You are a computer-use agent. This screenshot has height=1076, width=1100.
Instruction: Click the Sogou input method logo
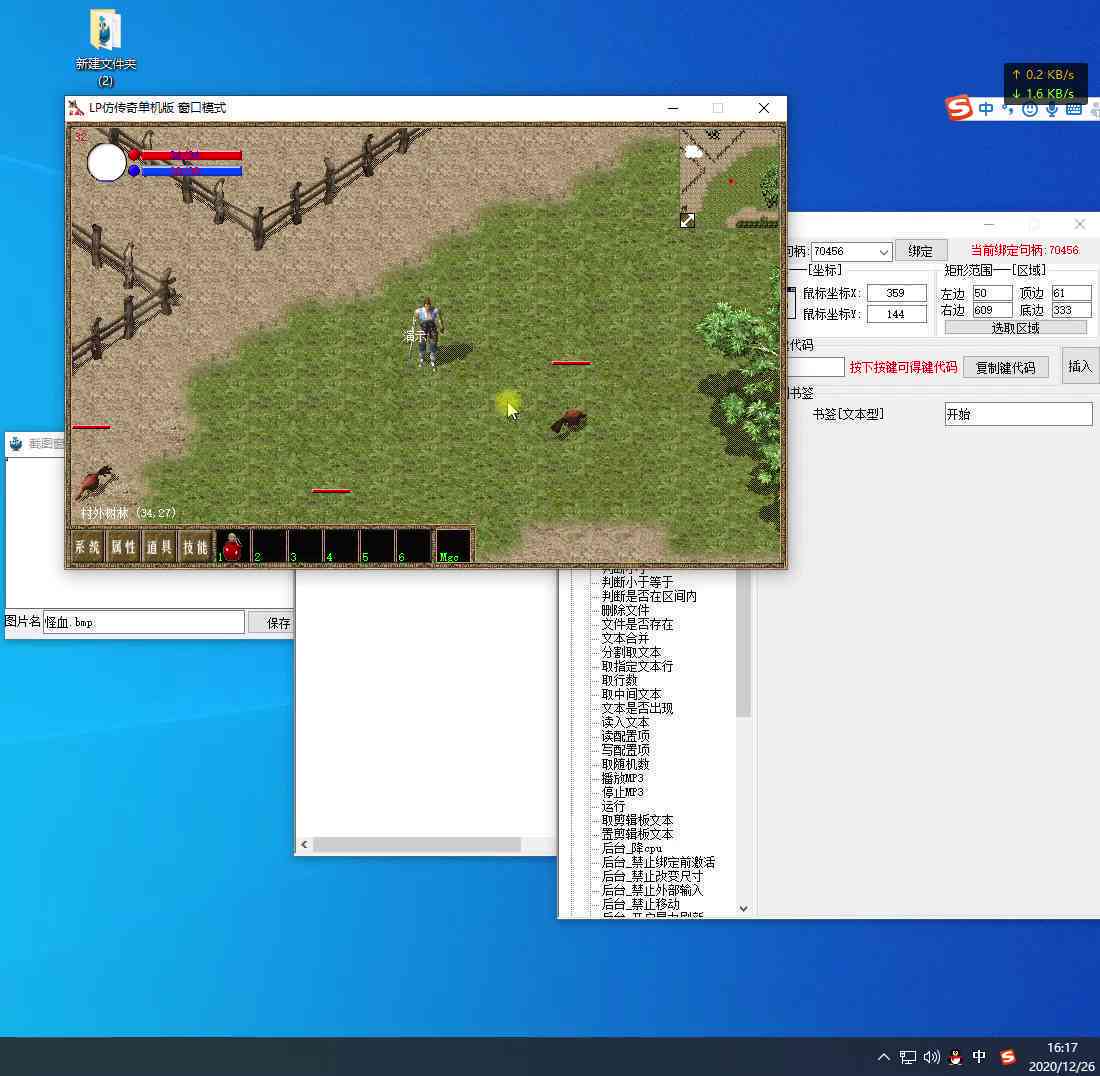pos(959,107)
